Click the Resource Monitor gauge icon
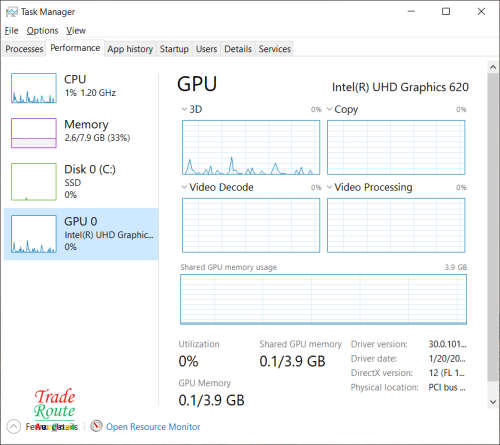Image resolution: width=500 pixels, height=445 pixels. [96, 426]
